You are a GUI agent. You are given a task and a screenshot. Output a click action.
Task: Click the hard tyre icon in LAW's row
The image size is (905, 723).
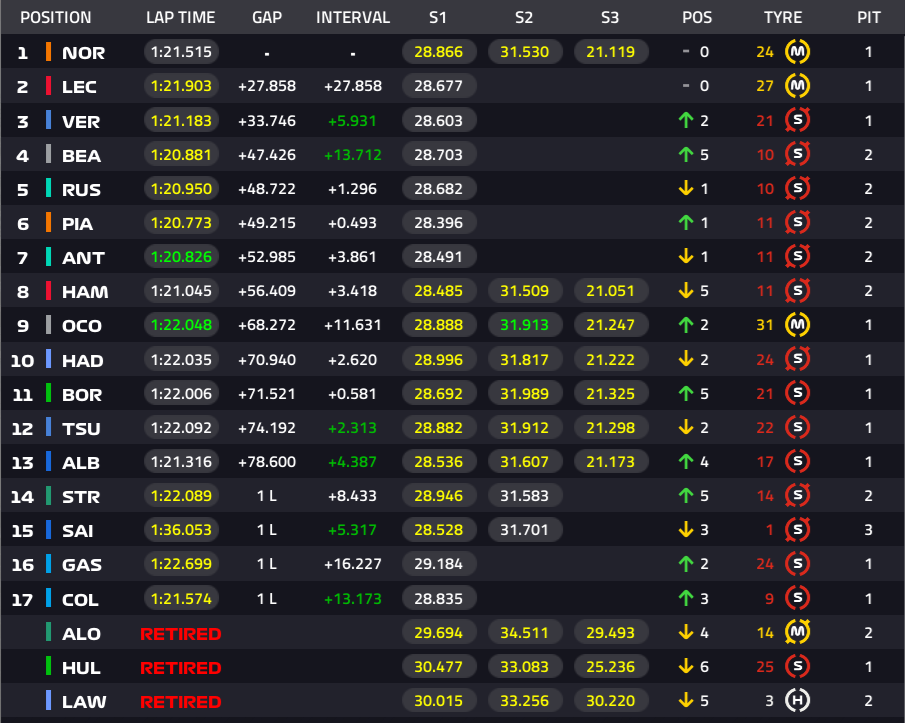tap(797, 700)
